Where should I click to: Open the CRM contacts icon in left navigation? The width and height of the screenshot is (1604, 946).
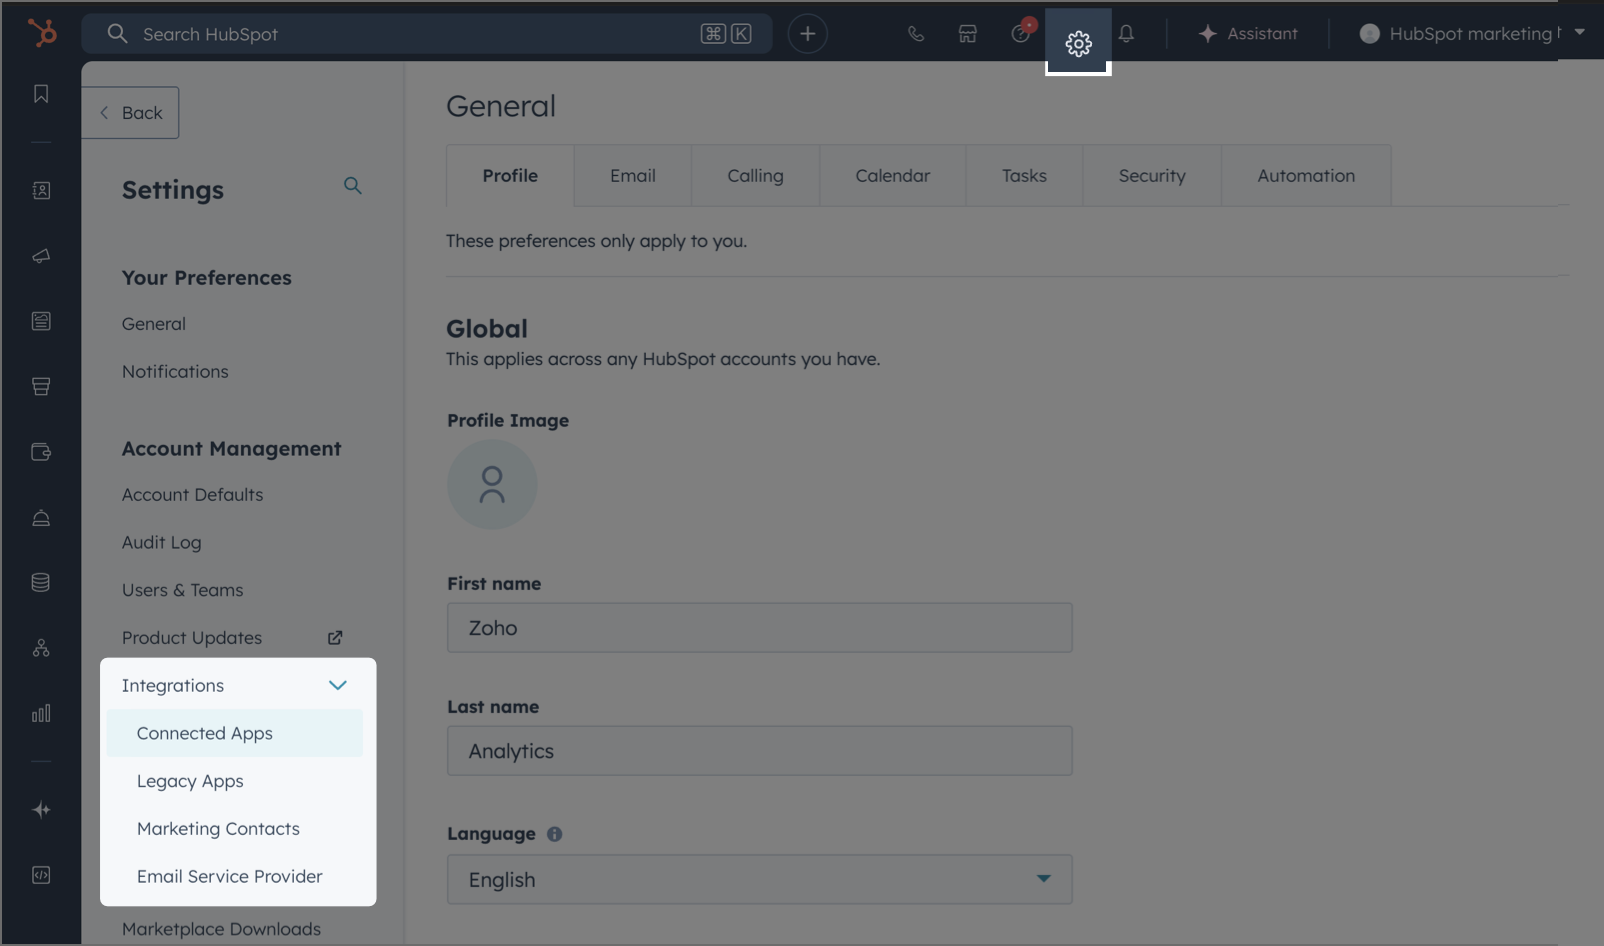click(x=41, y=190)
